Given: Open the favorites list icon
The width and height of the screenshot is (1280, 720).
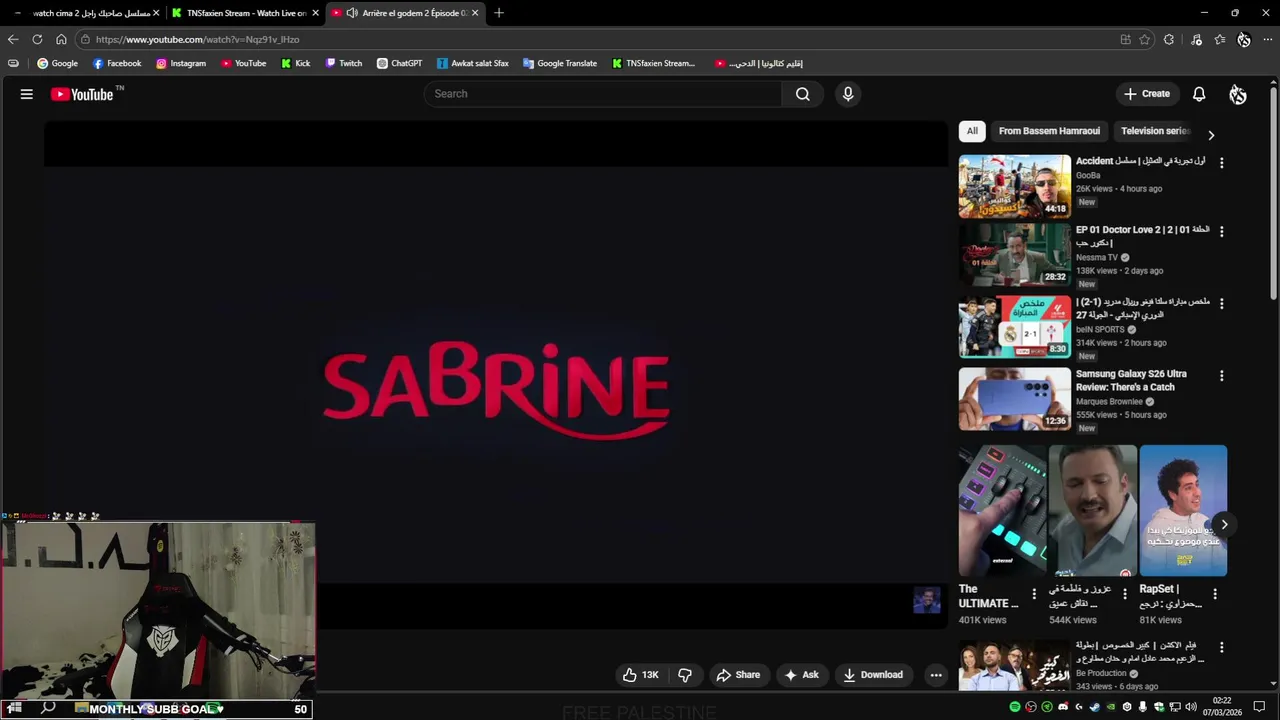Looking at the screenshot, I should coord(1220,39).
